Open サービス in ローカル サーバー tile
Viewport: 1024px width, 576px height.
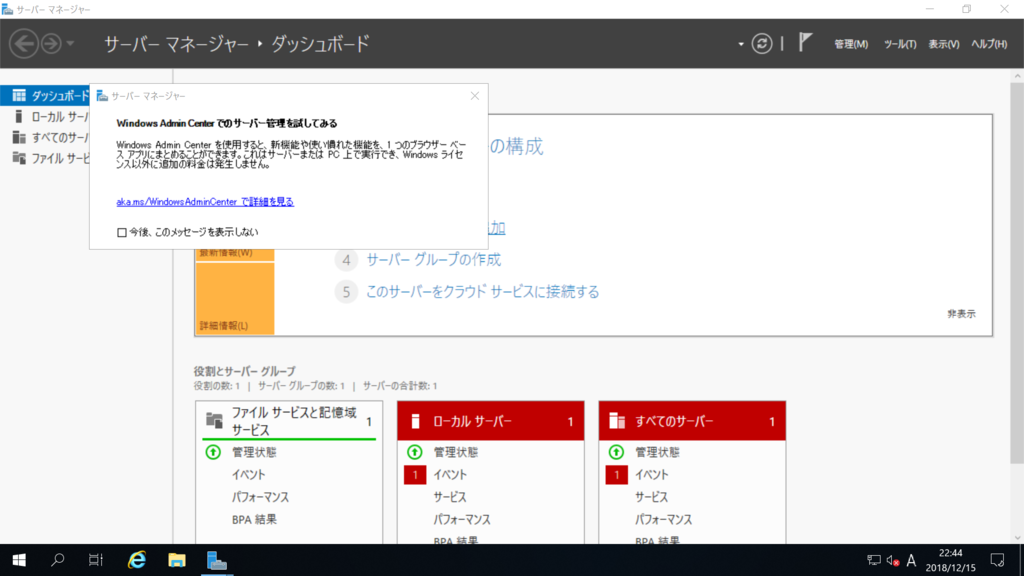pyautogui.click(x=450, y=497)
